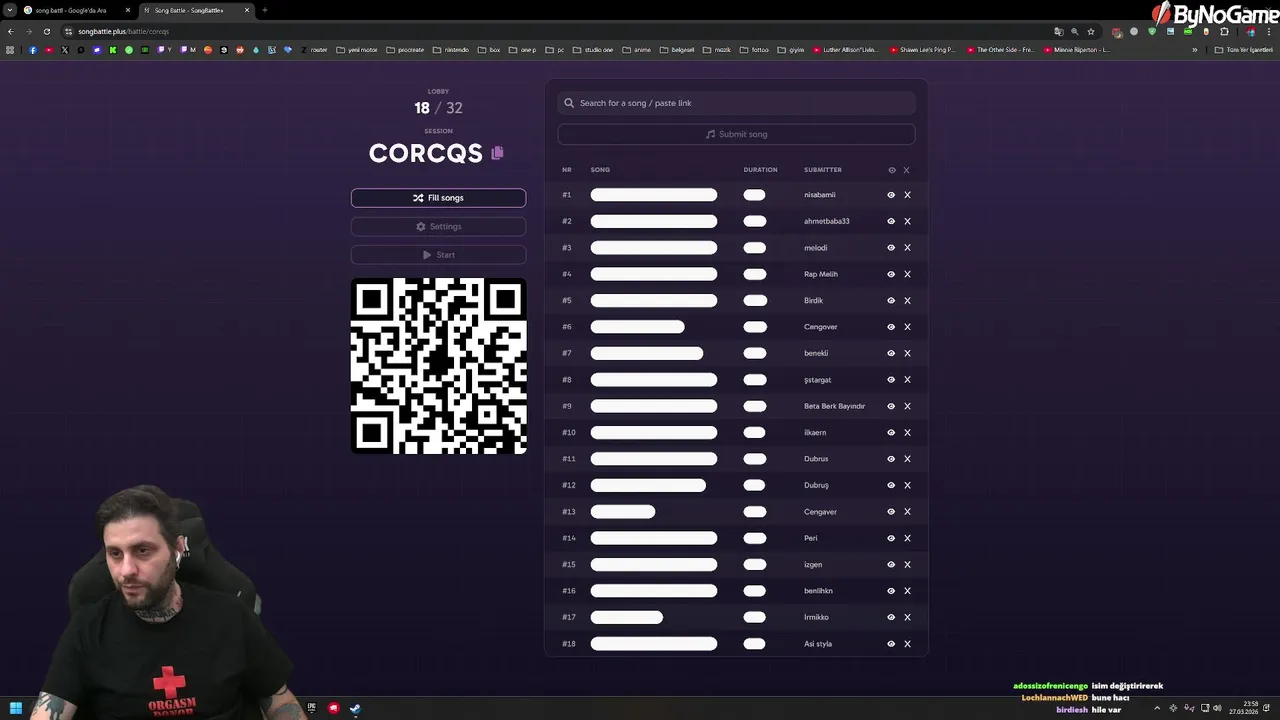Open the Chrome tab search dropdown
This screenshot has height=720, width=1280.
(x=10, y=10)
